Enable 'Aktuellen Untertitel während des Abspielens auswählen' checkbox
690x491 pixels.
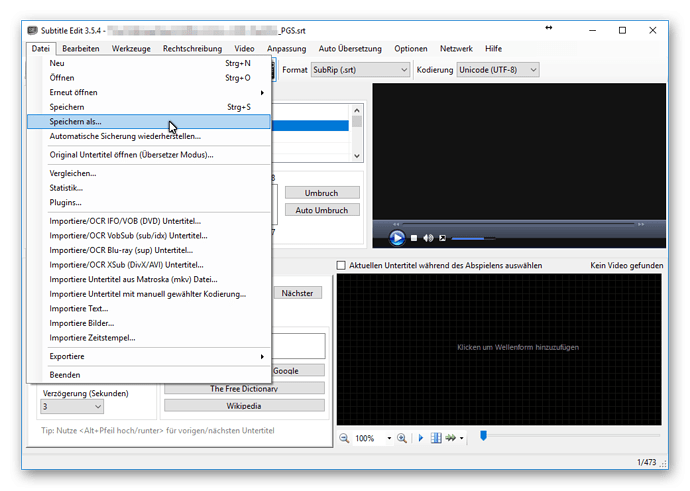pyautogui.click(x=341, y=265)
